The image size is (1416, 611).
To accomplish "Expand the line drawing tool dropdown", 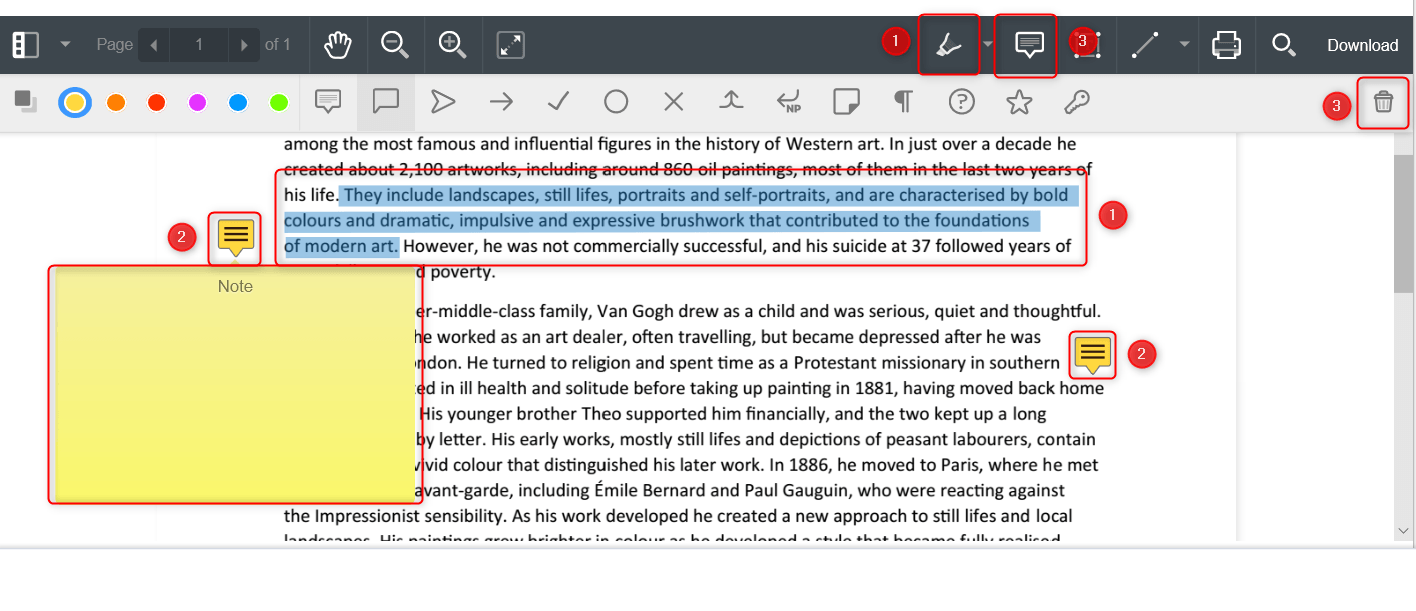I will (x=1184, y=45).
